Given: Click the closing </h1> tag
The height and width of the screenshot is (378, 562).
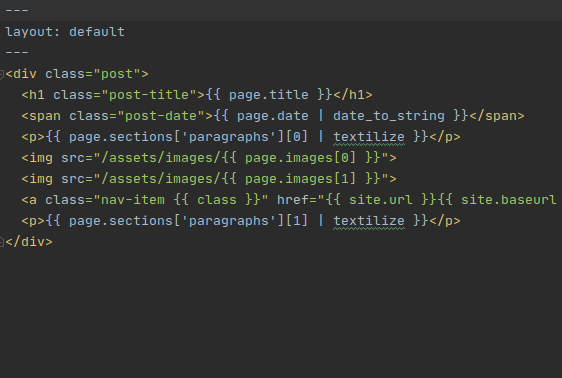Looking at the screenshot, I should tap(353, 95).
